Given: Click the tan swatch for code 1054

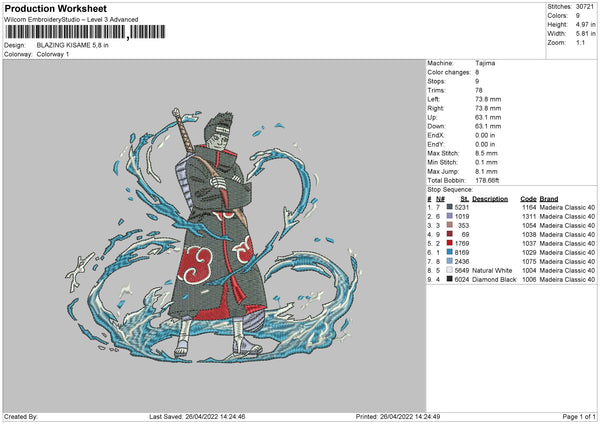Looking at the screenshot, I should tap(450, 225).
